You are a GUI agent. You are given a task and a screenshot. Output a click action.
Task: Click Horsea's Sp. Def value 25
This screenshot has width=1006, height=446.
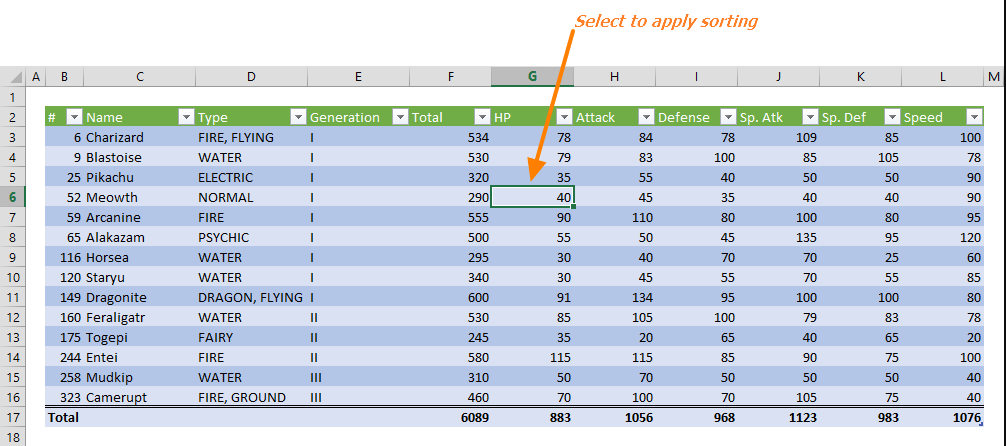pos(860,257)
